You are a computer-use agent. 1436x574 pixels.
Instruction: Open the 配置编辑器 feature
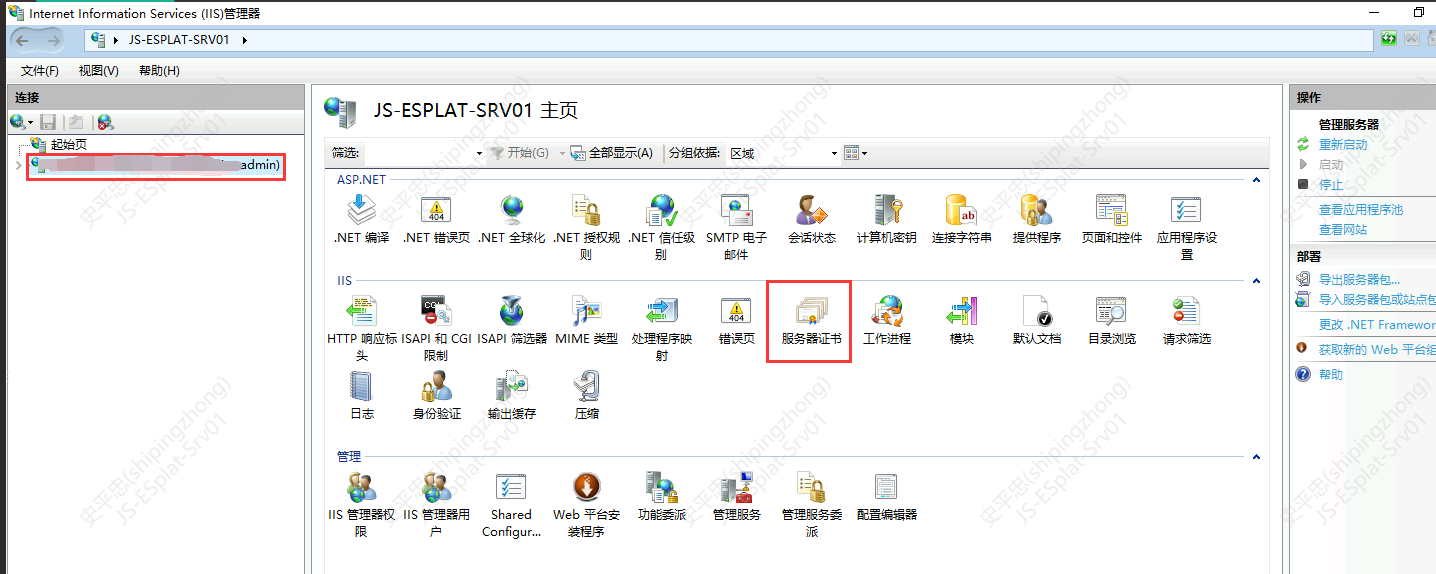tap(886, 496)
